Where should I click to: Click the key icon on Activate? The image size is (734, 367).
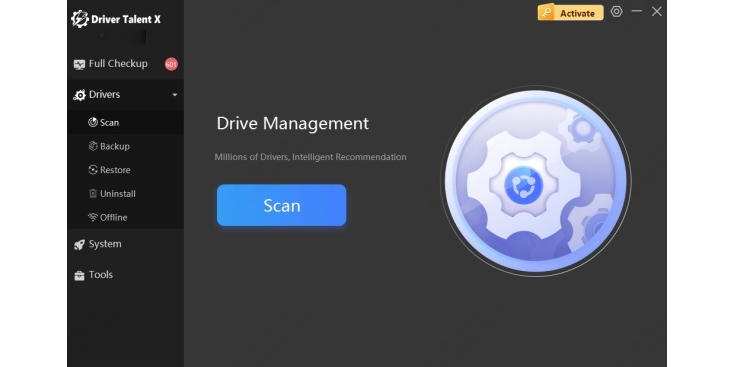545,13
